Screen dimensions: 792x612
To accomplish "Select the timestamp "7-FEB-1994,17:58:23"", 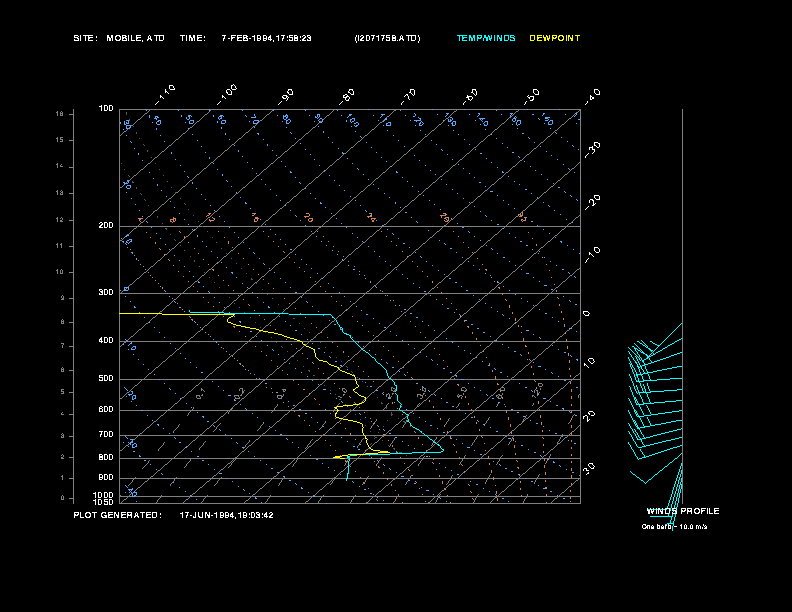I will pos(266,38).
